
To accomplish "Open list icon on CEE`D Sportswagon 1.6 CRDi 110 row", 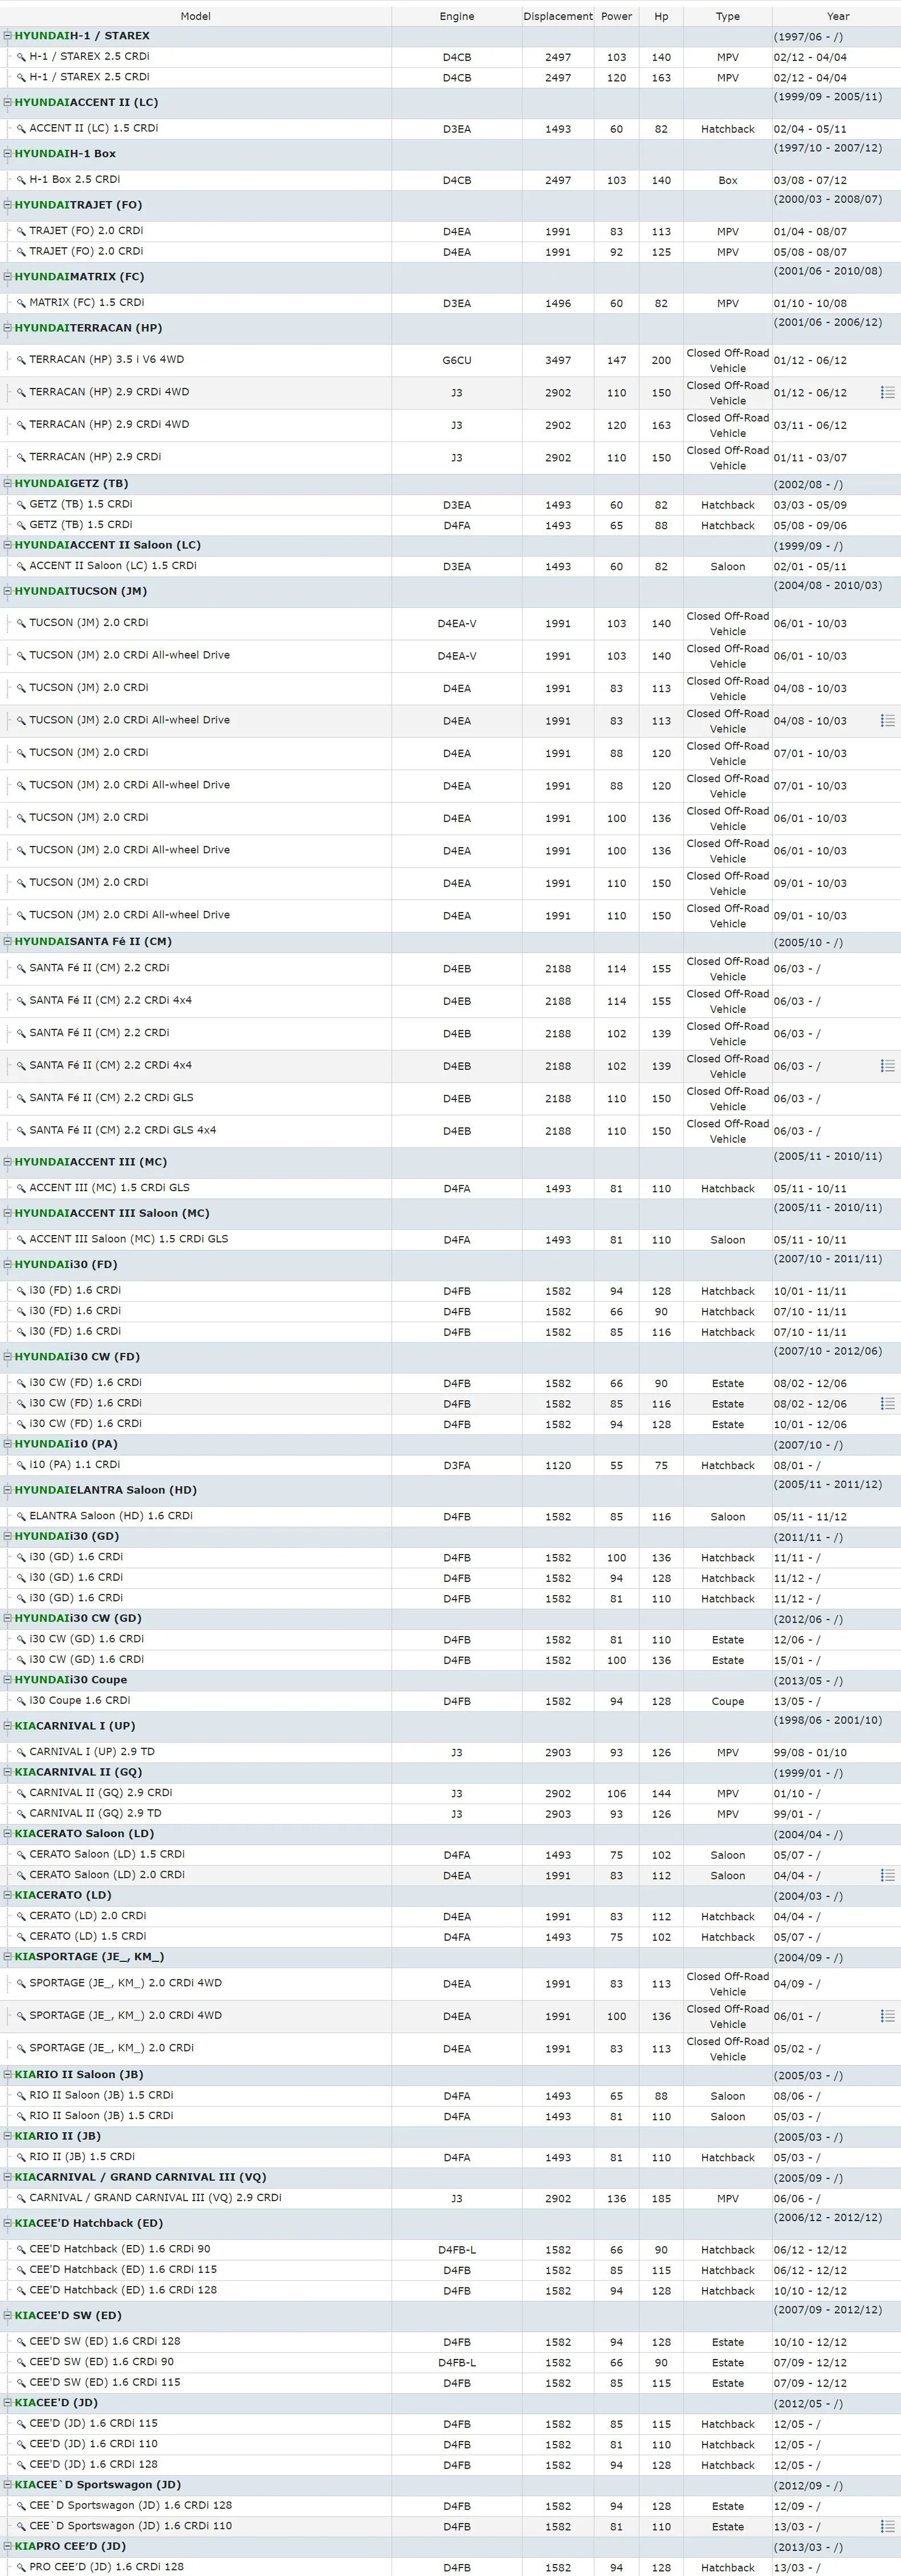I will (x=887, y=2526).
